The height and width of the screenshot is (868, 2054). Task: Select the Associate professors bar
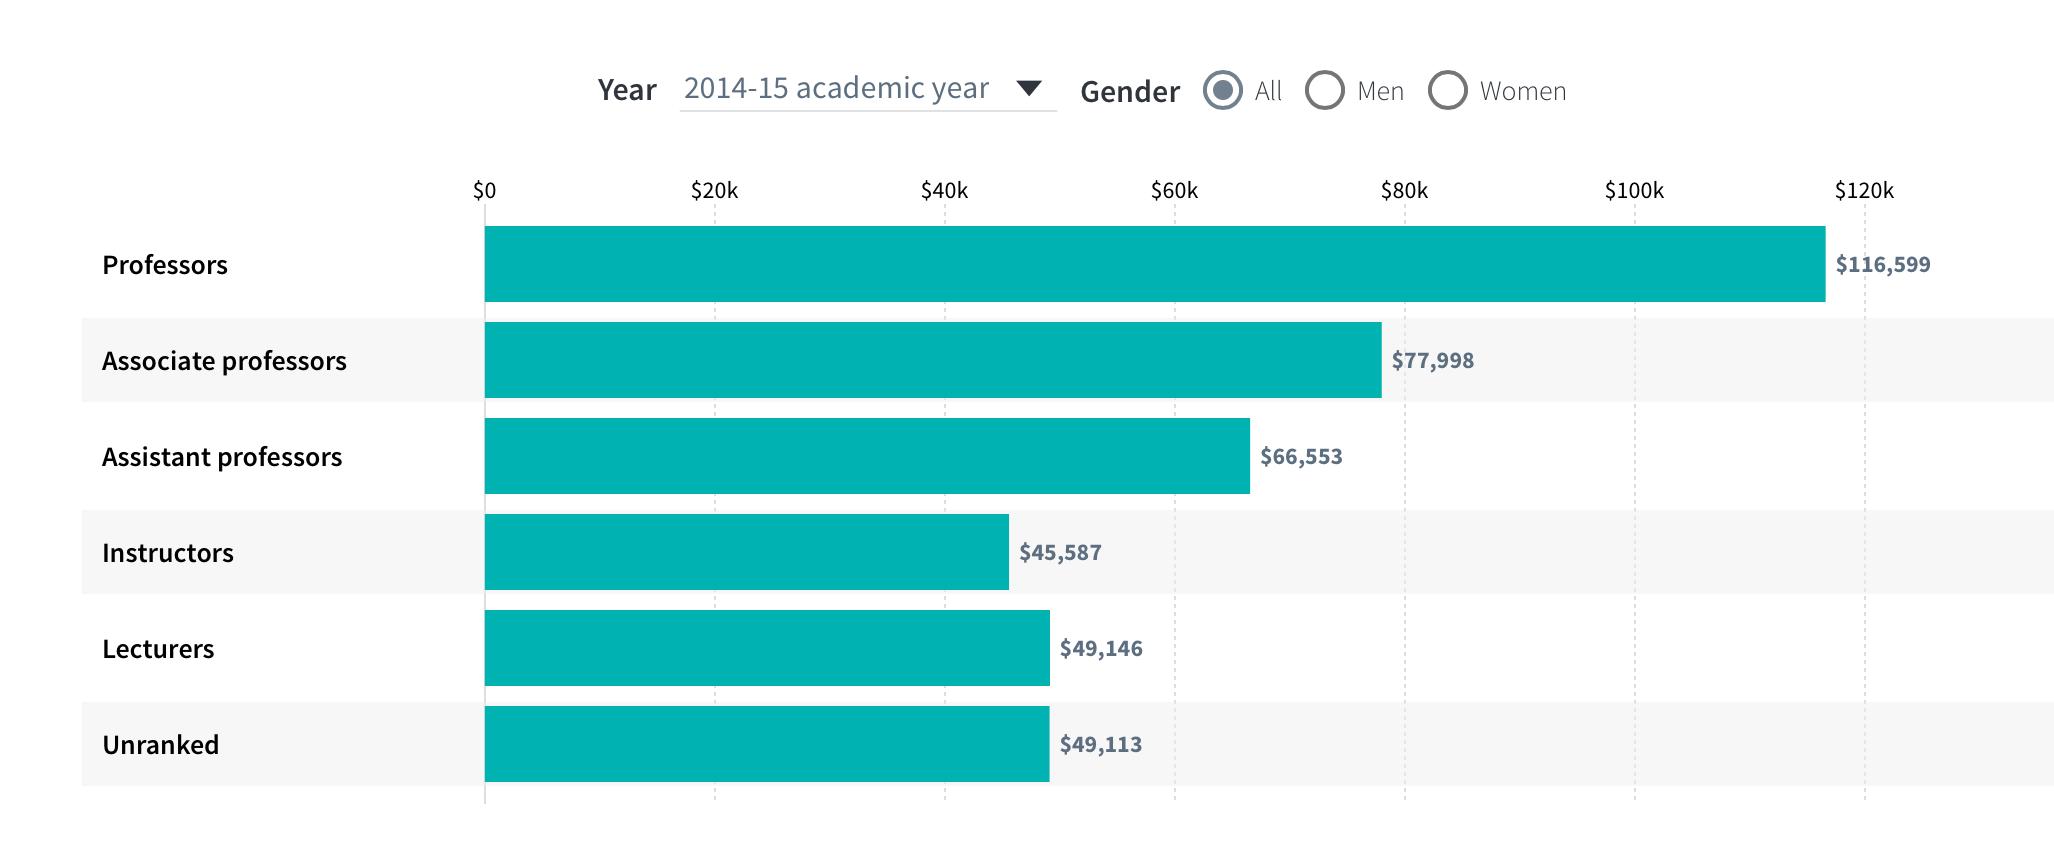point(930,360)
